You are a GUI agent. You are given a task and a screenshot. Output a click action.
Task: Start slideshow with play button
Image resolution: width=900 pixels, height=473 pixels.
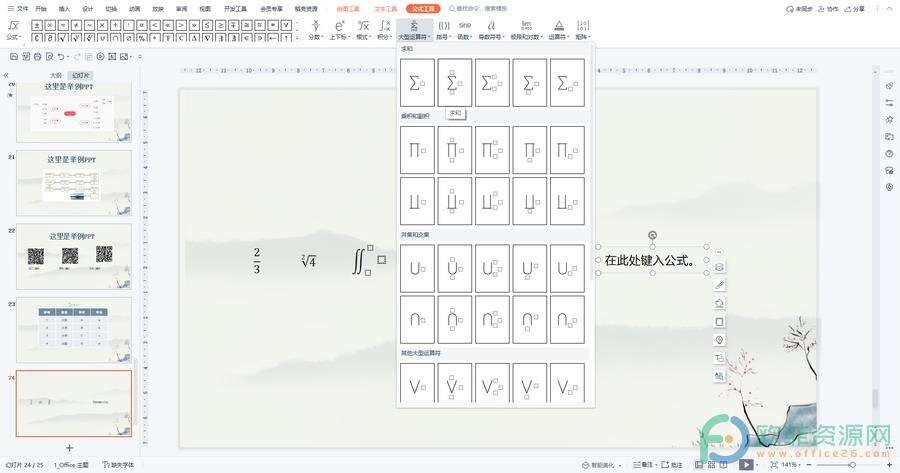click(746, 464)
